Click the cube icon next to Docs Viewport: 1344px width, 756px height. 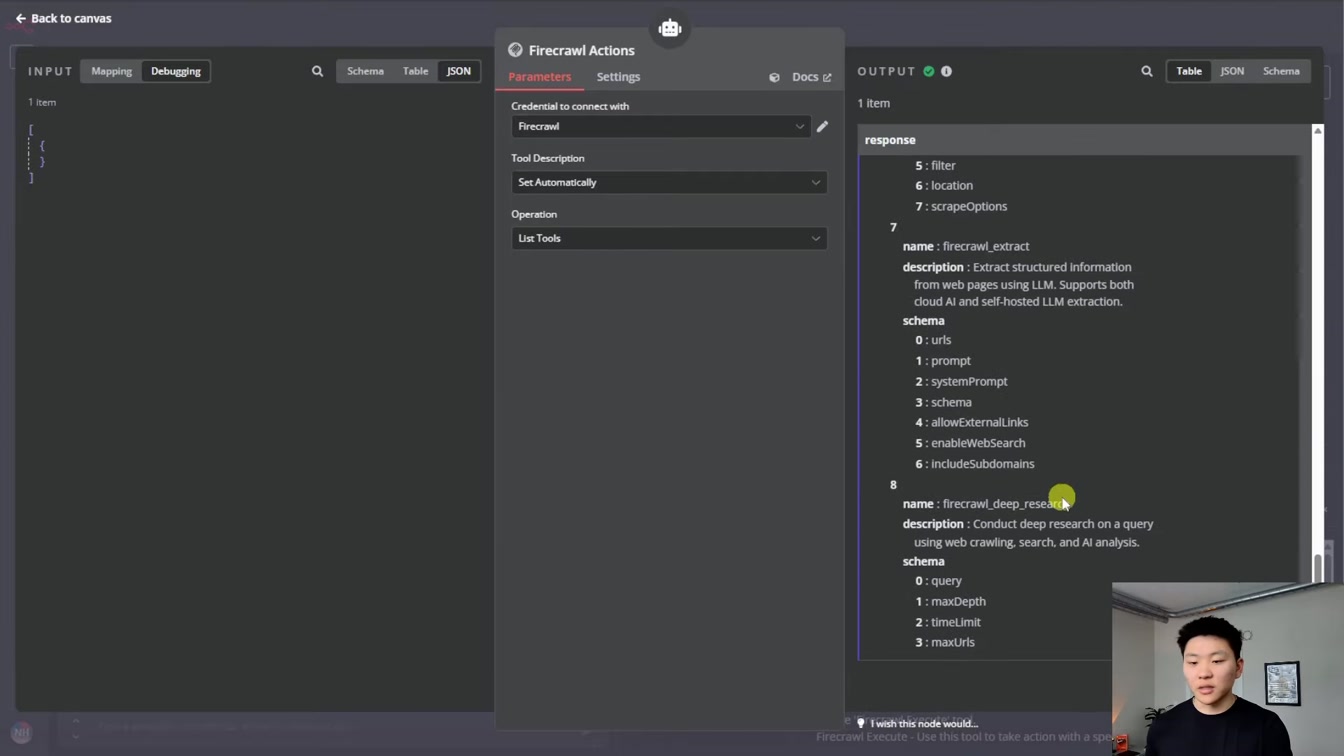click(774, 77)
